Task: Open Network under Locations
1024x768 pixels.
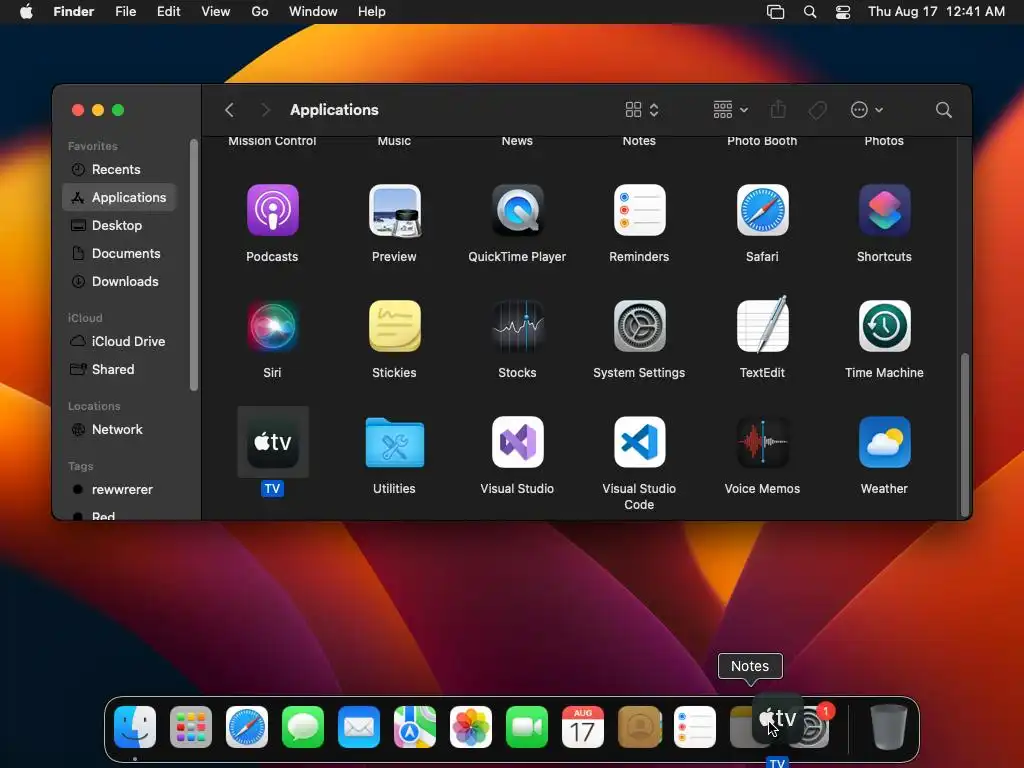Action: 120,430
